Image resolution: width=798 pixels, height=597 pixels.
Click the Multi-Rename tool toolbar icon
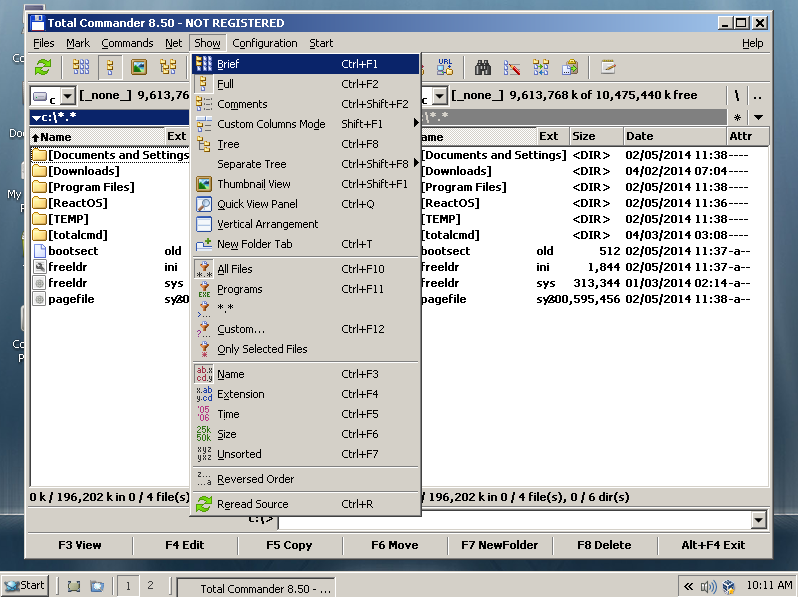(x=511, y=67)
